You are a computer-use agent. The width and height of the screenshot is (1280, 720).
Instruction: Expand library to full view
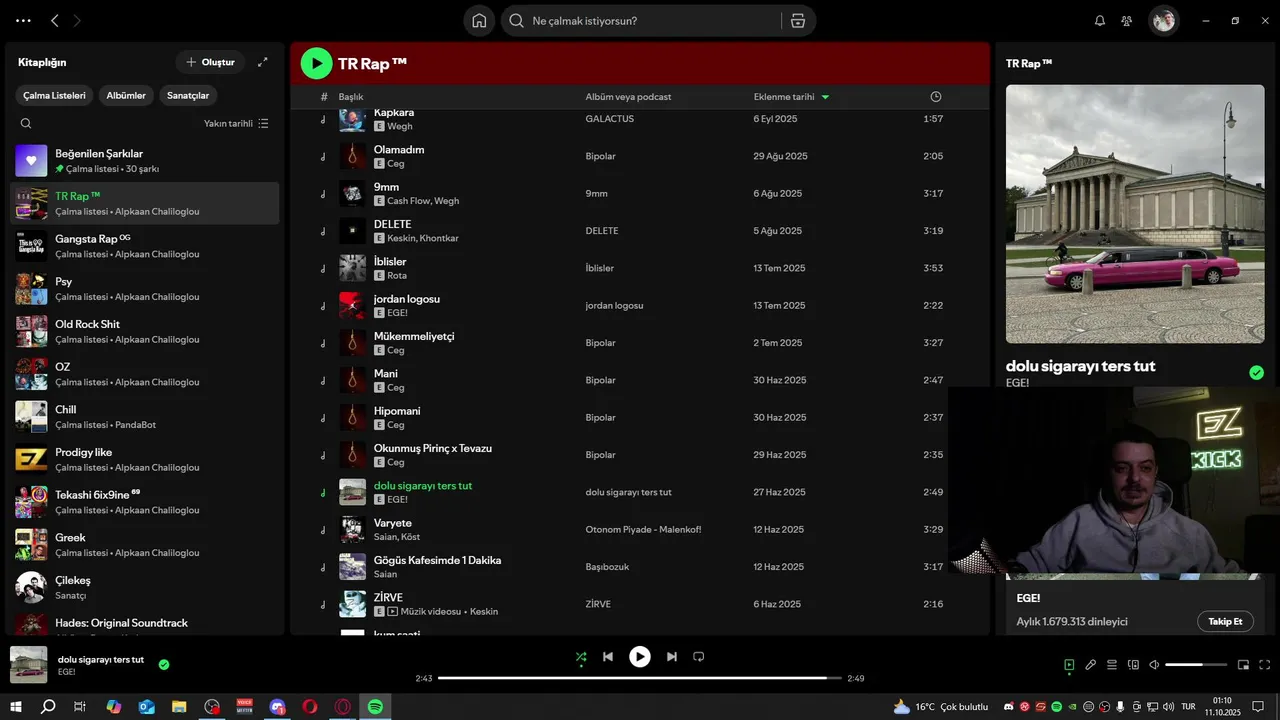click(x=263, y=62)
